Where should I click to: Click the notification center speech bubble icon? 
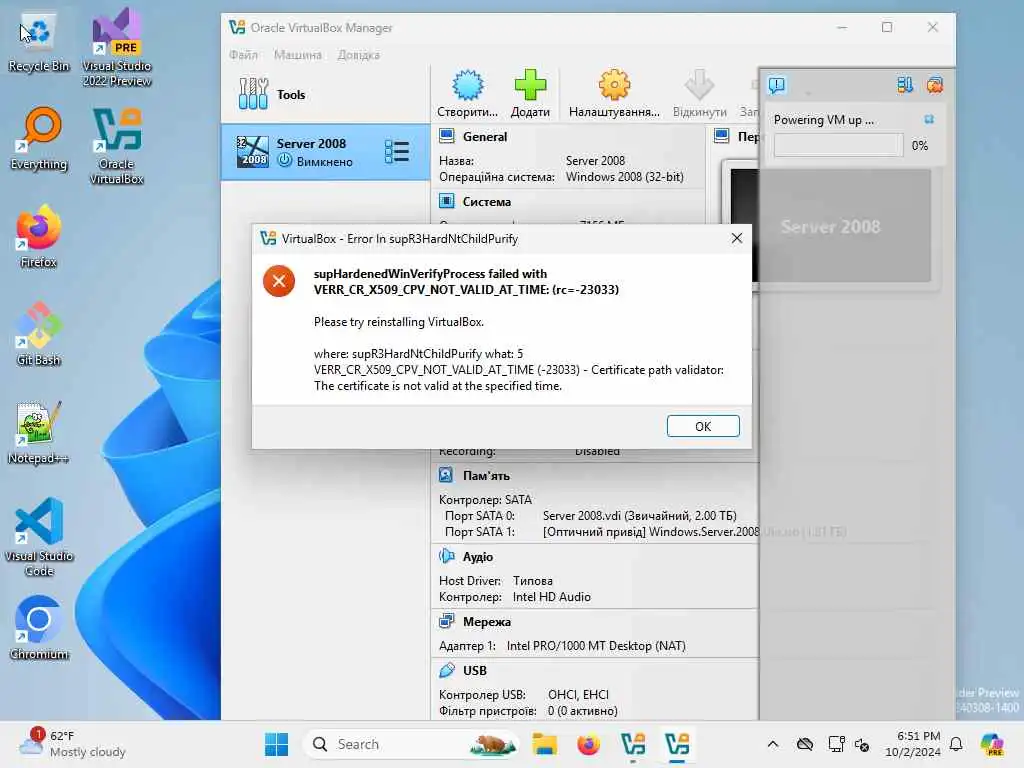click(x=776, y=85)
